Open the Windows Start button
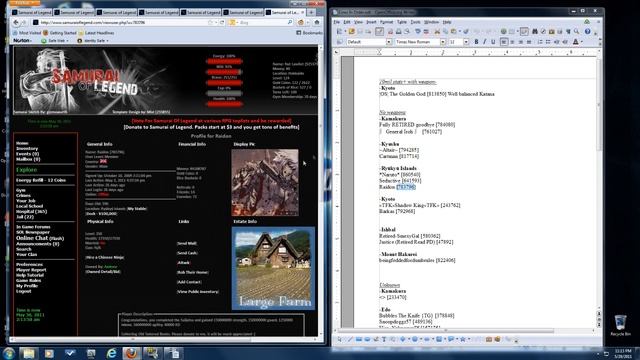Viewport: 640px width, 360px height. tap(9, 353)
